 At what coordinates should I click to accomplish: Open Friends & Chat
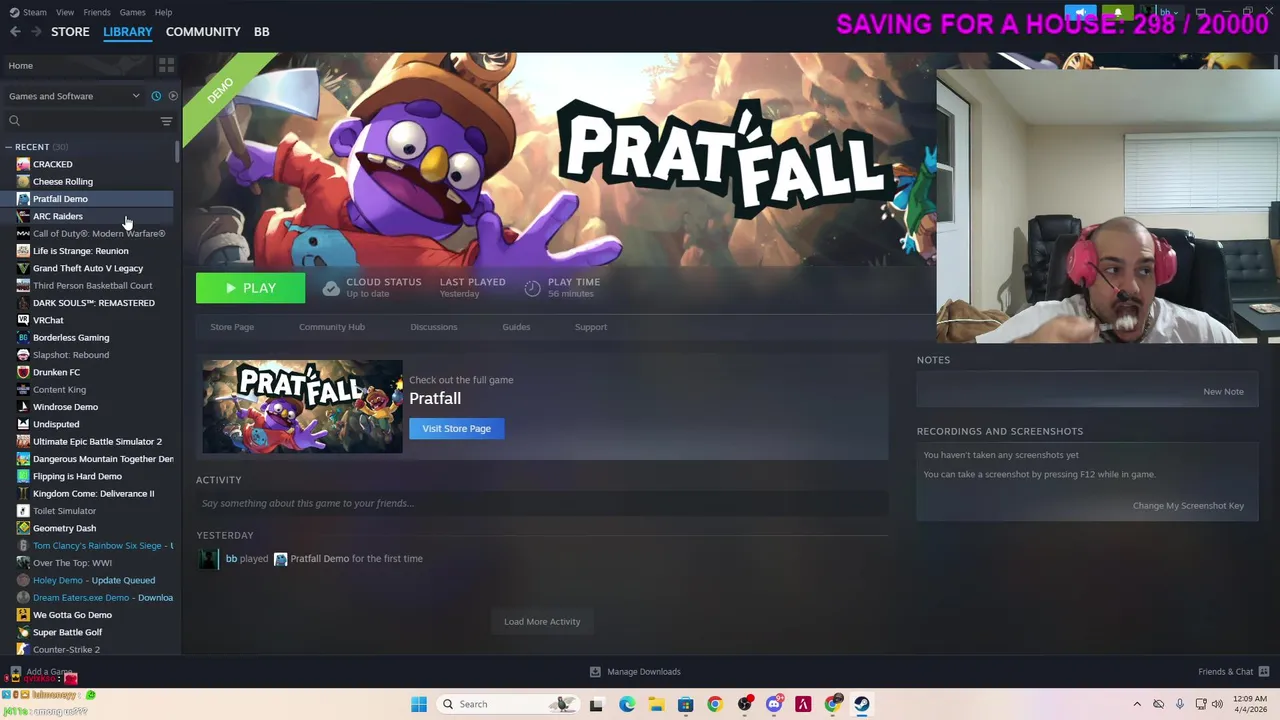pos(1233,672)
